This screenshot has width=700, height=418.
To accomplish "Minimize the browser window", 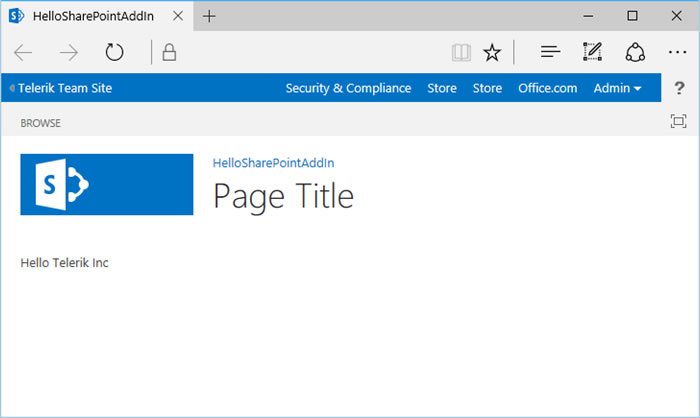I will click(588, 16).
